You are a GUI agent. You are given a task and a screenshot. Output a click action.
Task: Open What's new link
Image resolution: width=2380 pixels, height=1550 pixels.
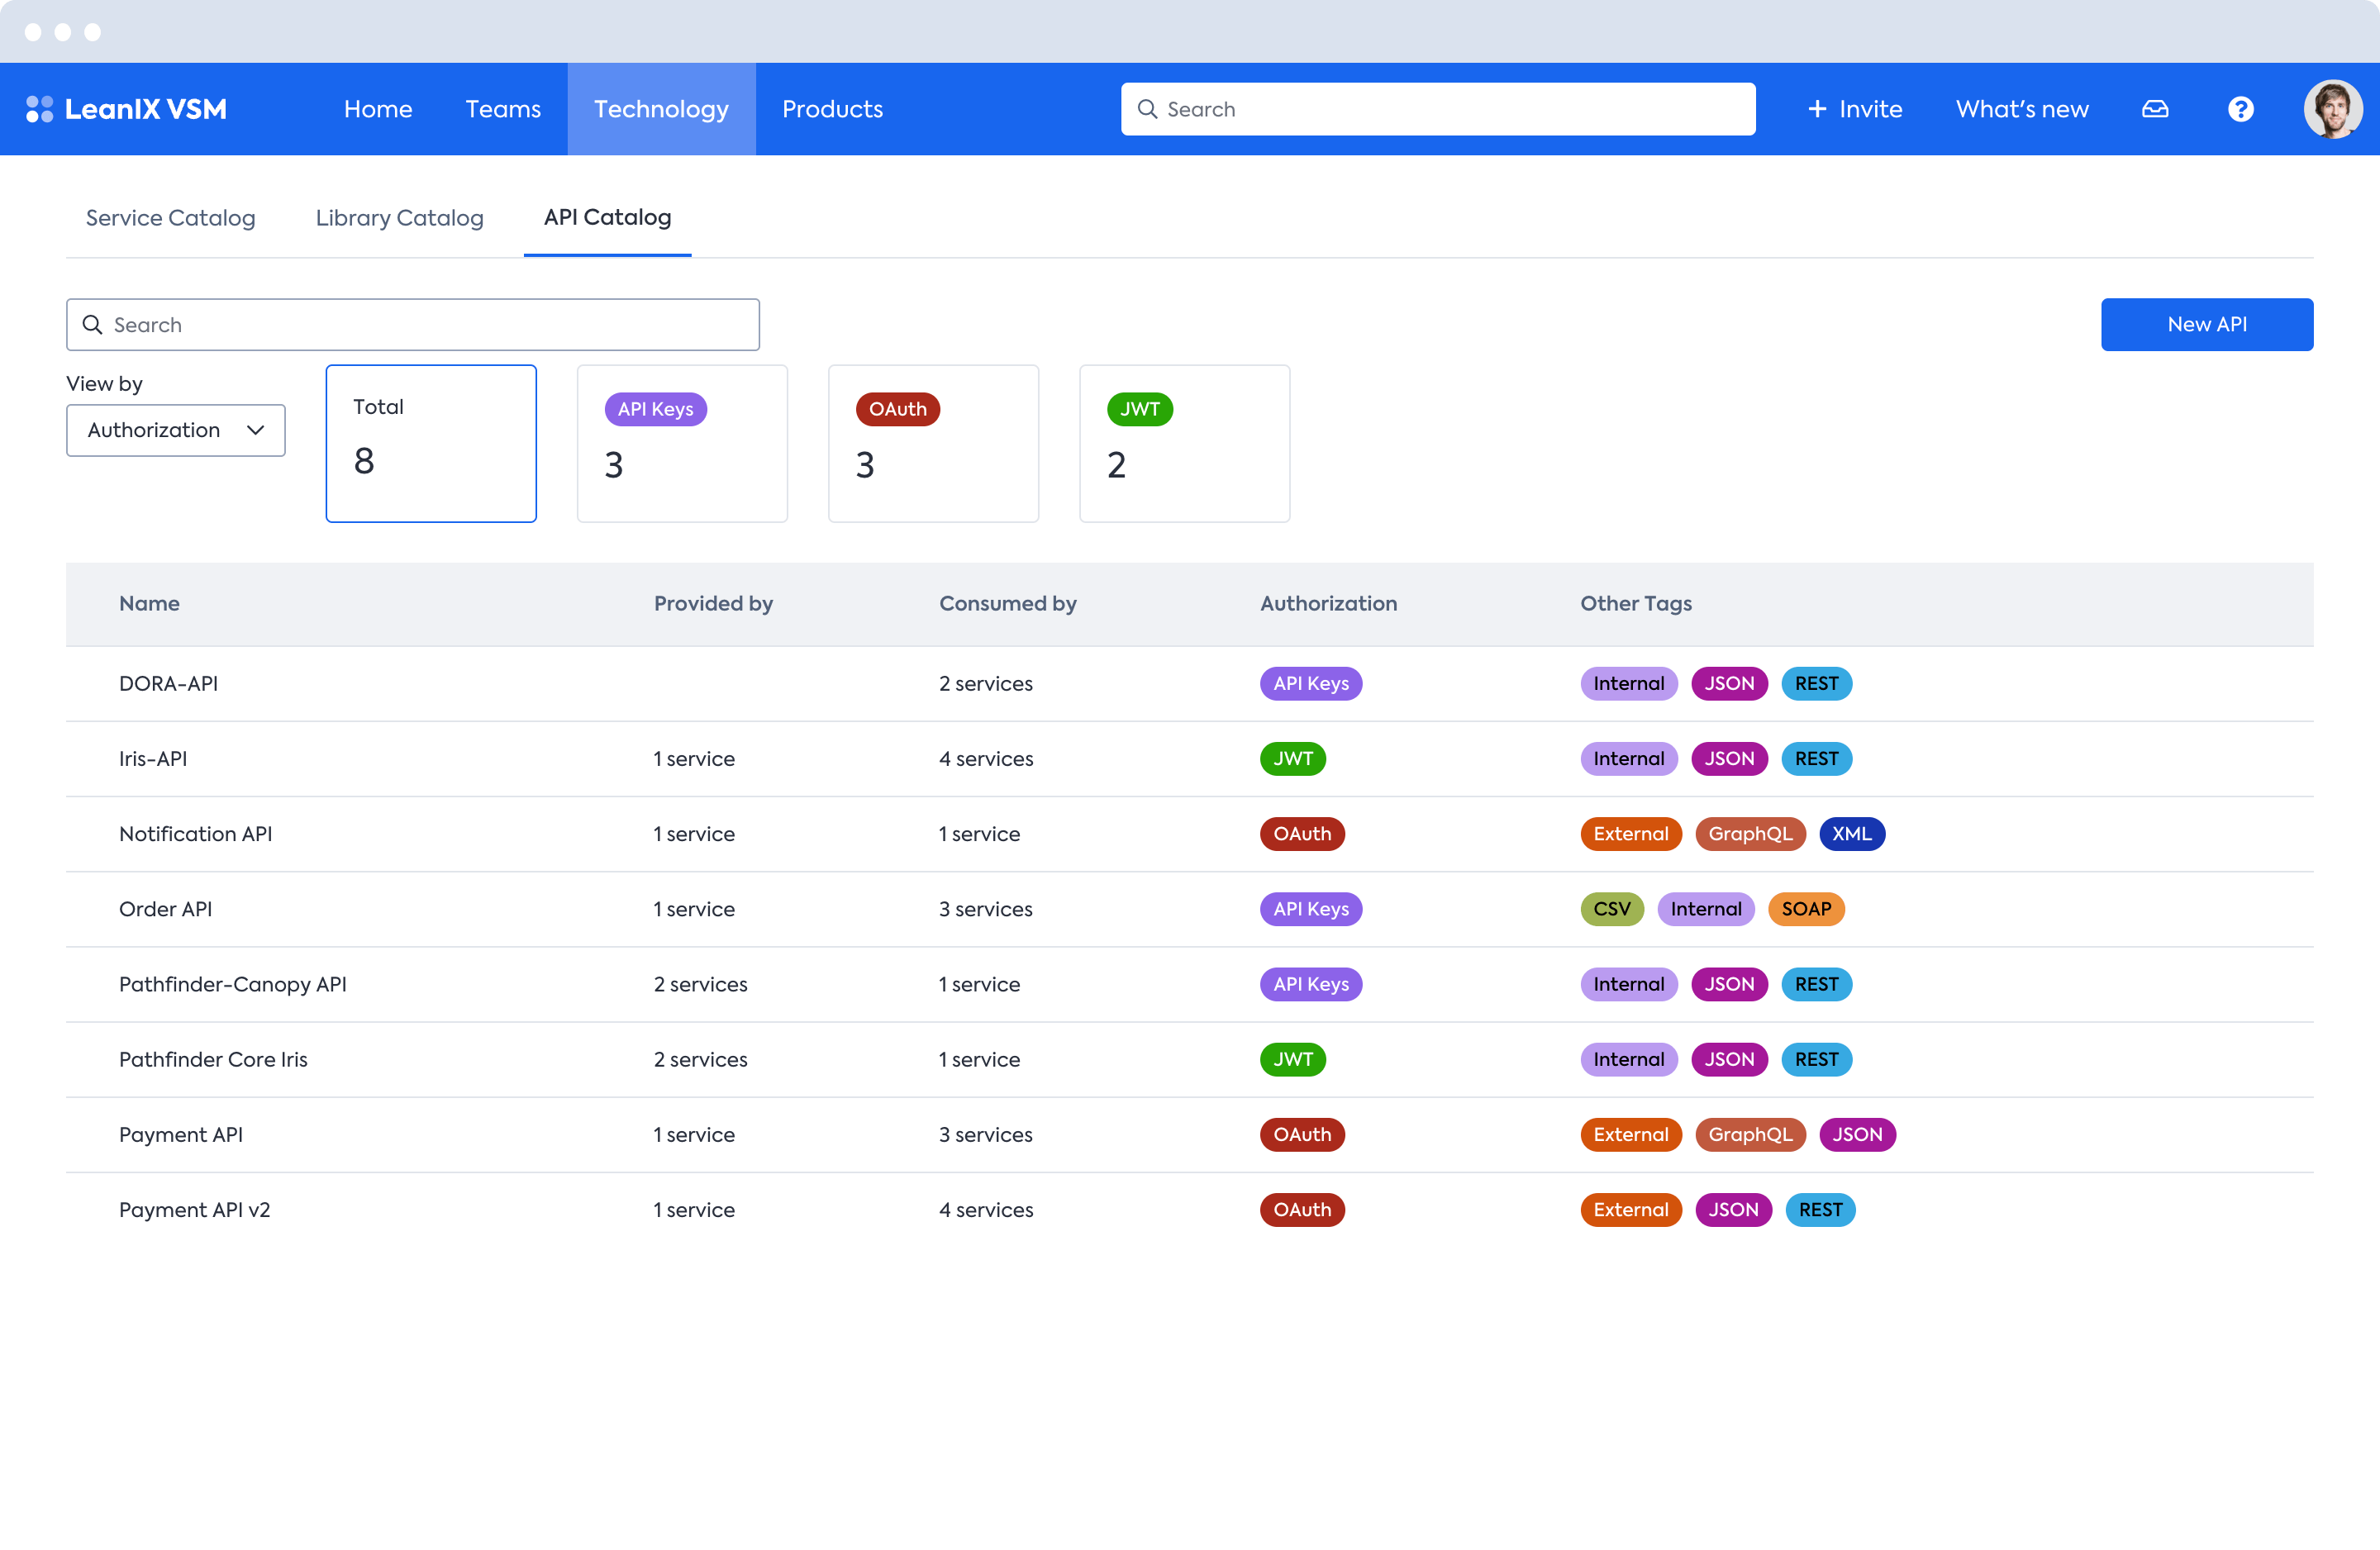[2022, 109]
